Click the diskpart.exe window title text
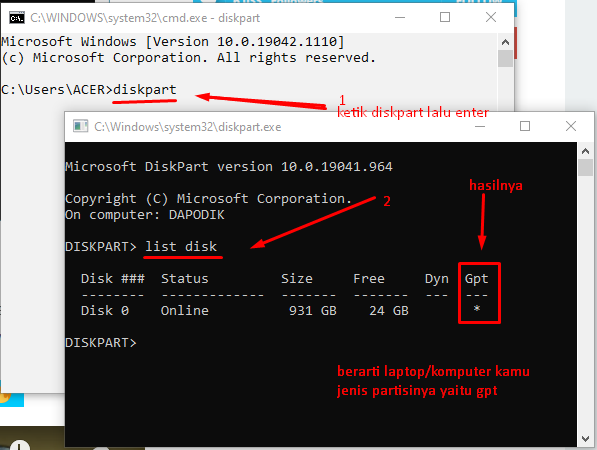597x450 pixels. 188,127
